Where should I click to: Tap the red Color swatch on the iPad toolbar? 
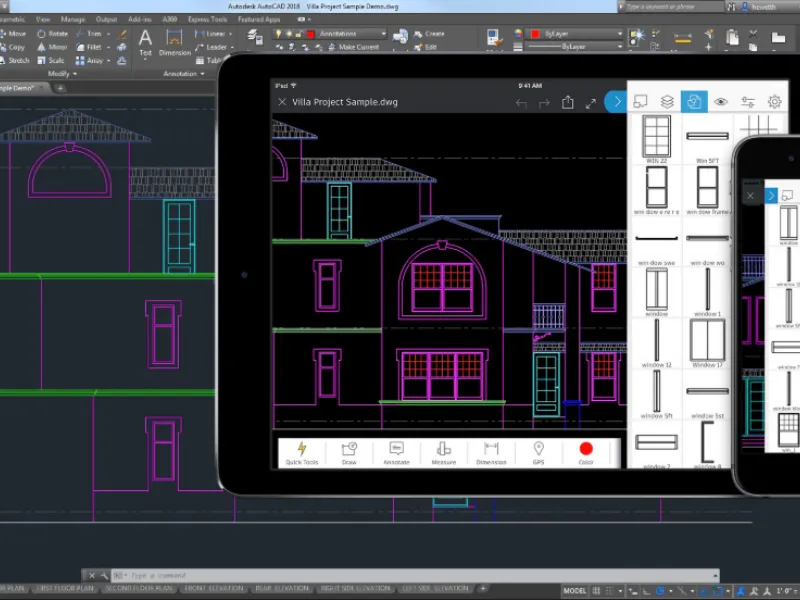(586, 448)
